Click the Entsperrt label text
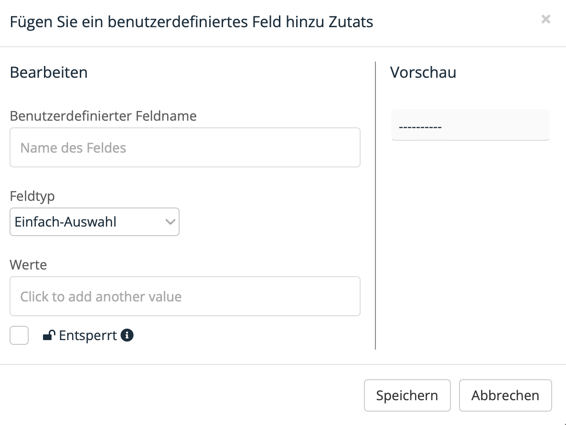566x425 pixels. 88,335
